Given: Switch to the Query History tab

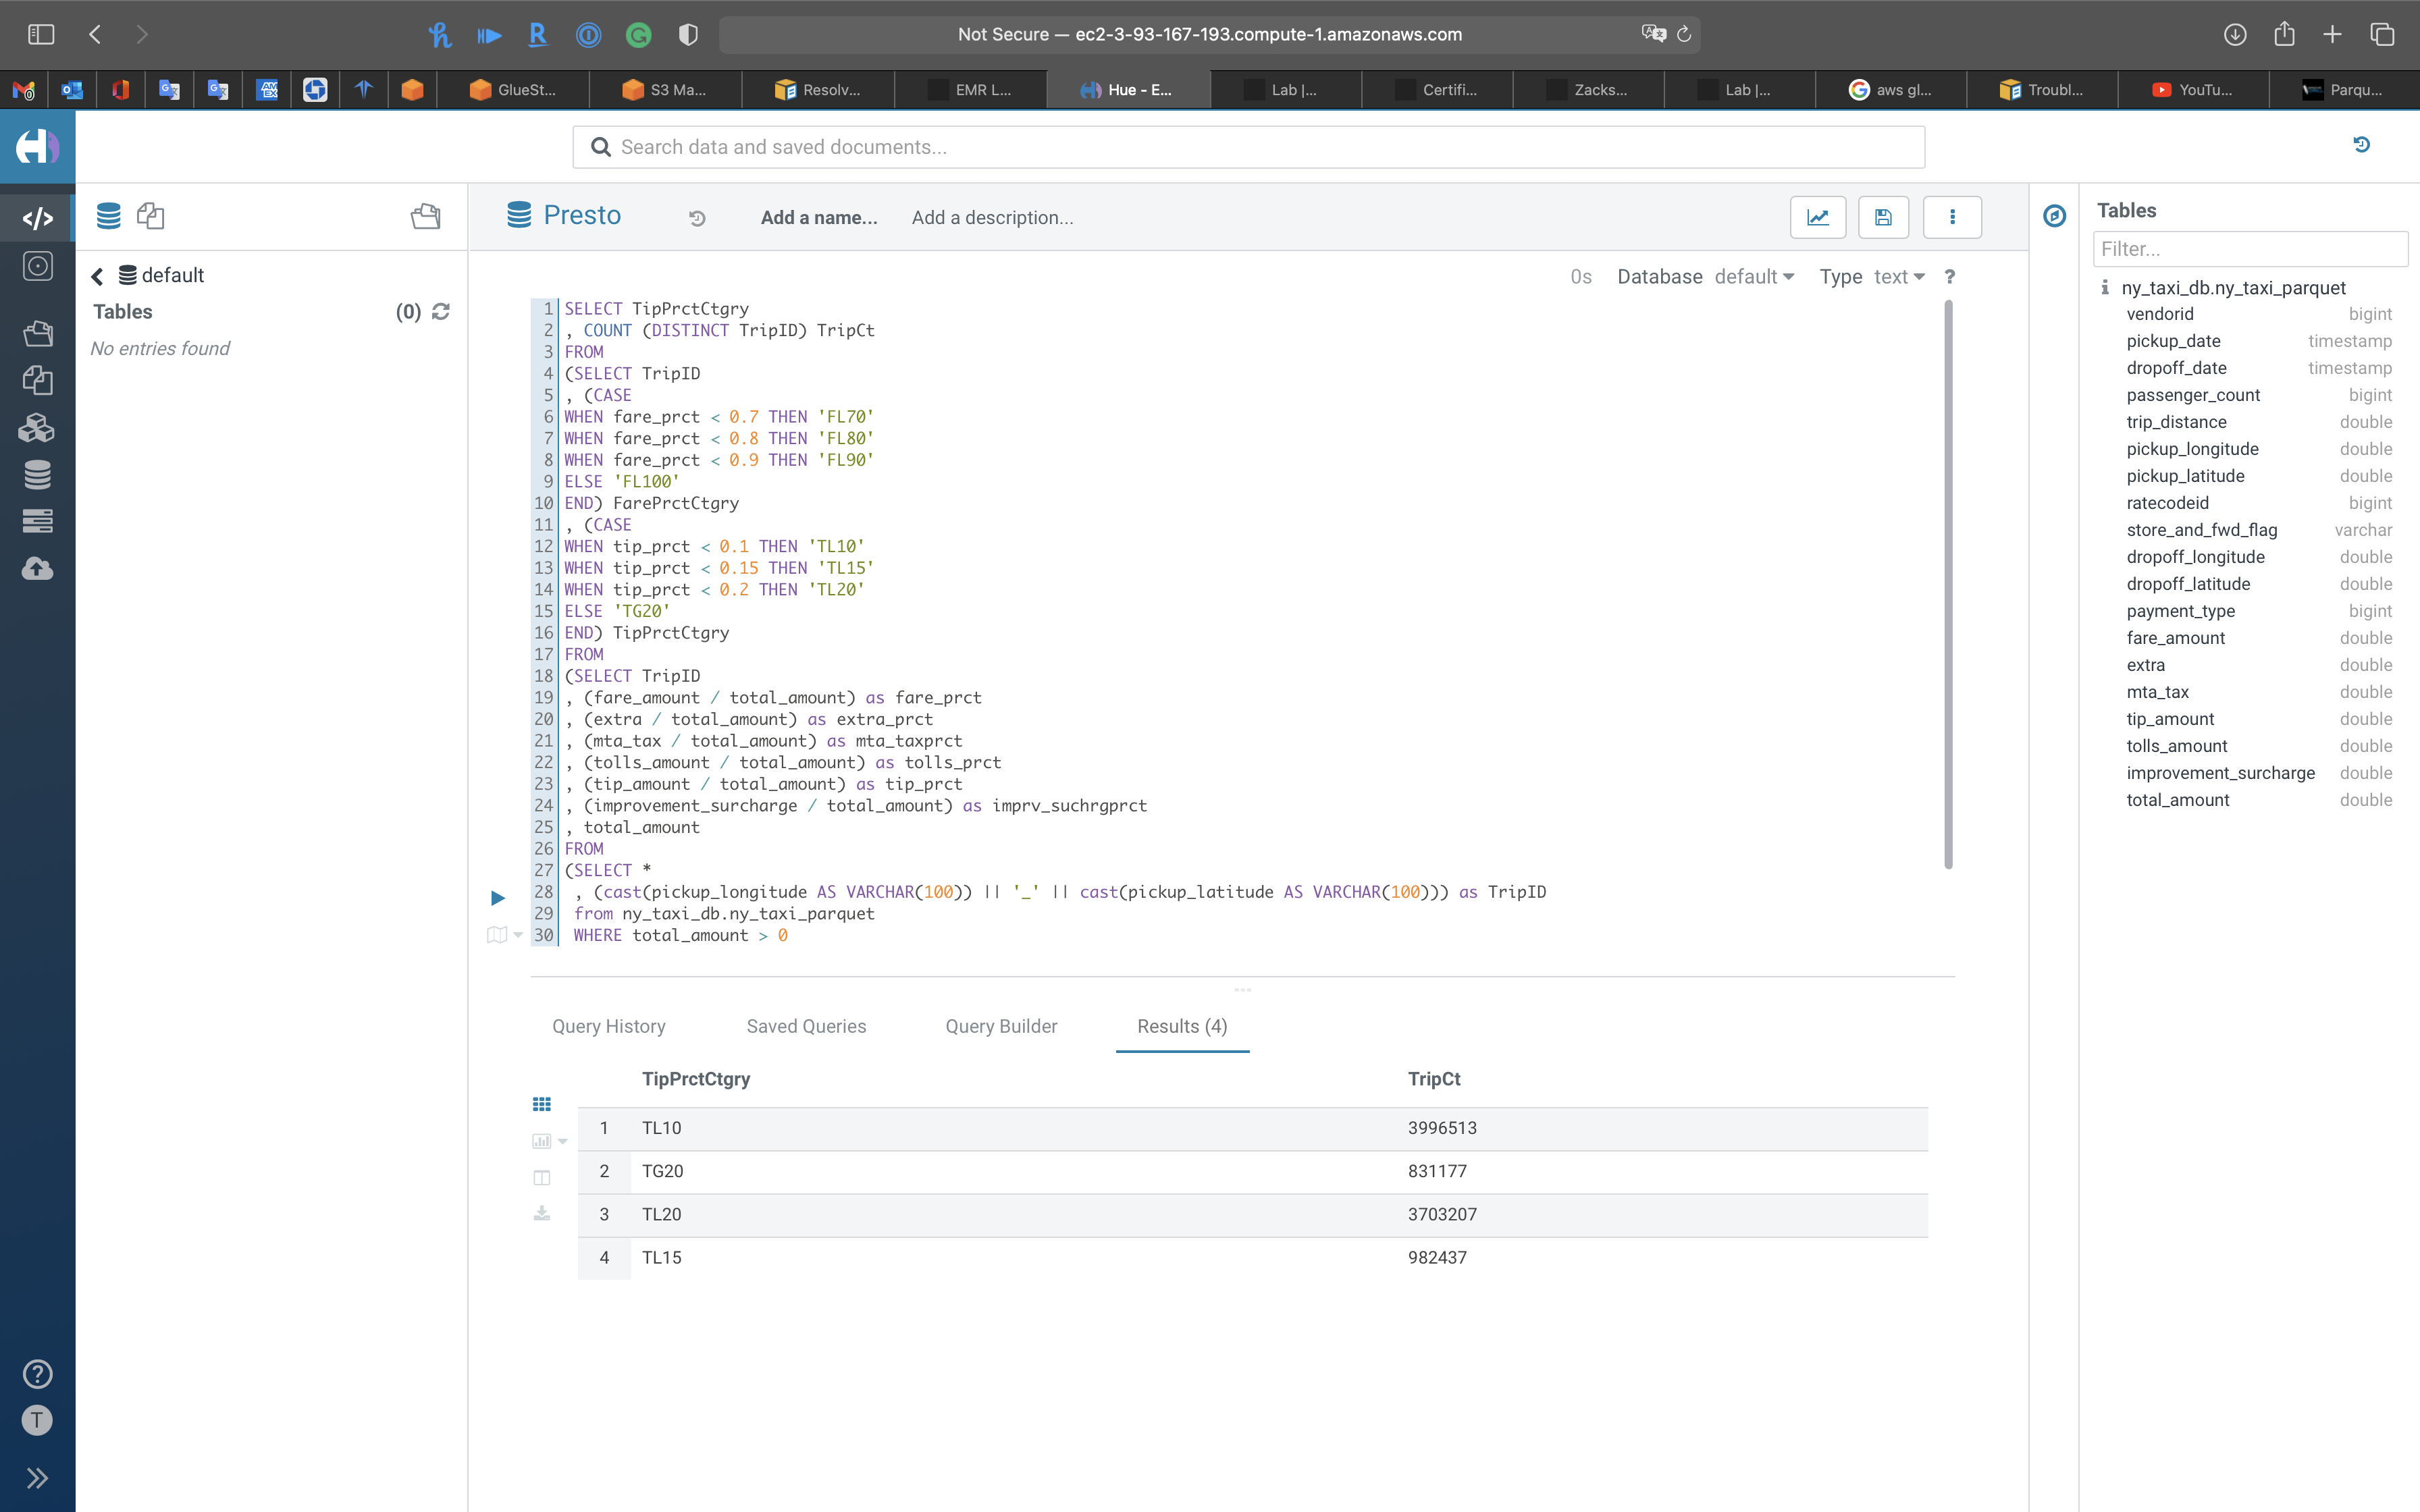Looking at the screenshot, I should (608, 1026).
